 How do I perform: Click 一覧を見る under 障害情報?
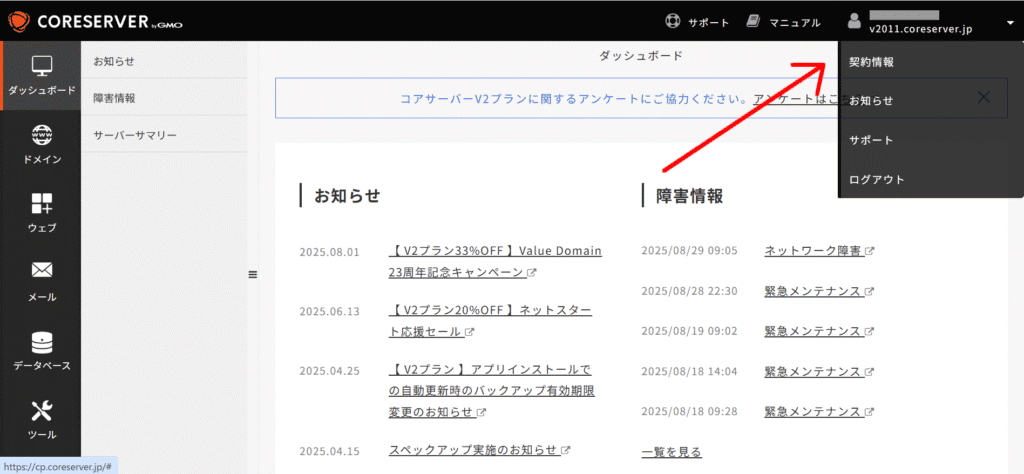pos(671,452)
